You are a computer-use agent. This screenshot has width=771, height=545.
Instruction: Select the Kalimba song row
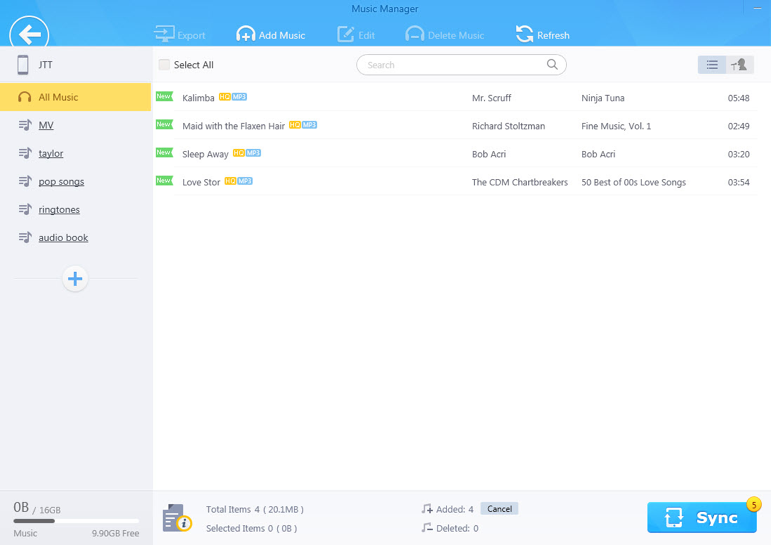456,97
